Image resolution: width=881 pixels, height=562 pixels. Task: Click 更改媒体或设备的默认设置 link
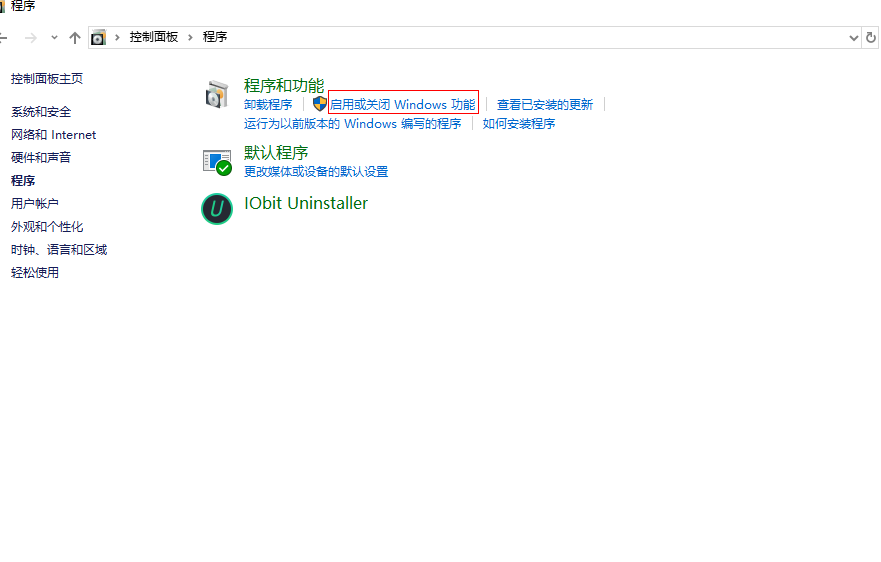pyautogui.click(x=316, y=171)
